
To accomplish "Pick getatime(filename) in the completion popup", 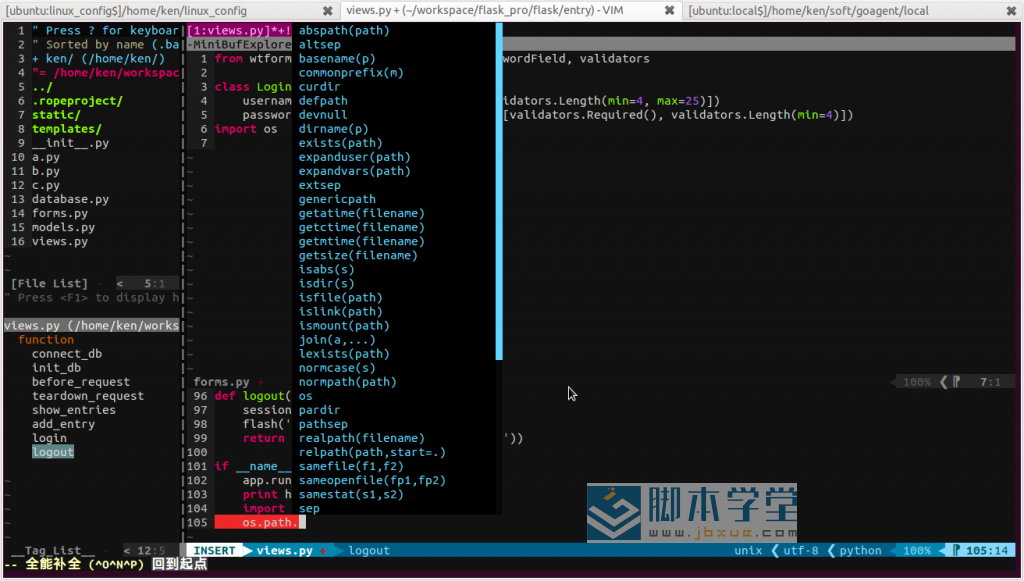I will [361, 213].
